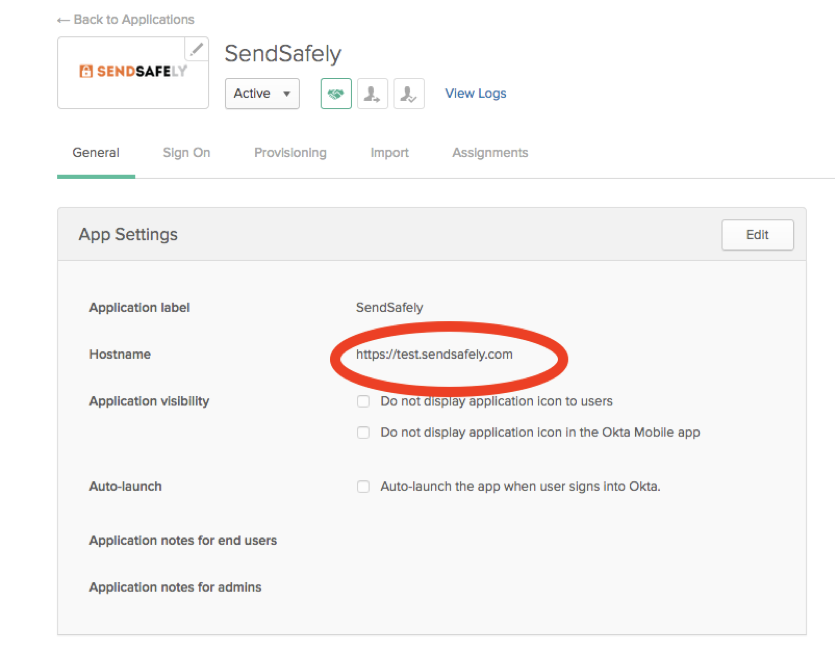Click the SendSafely logo thumbnail

(x=133, y=72)
